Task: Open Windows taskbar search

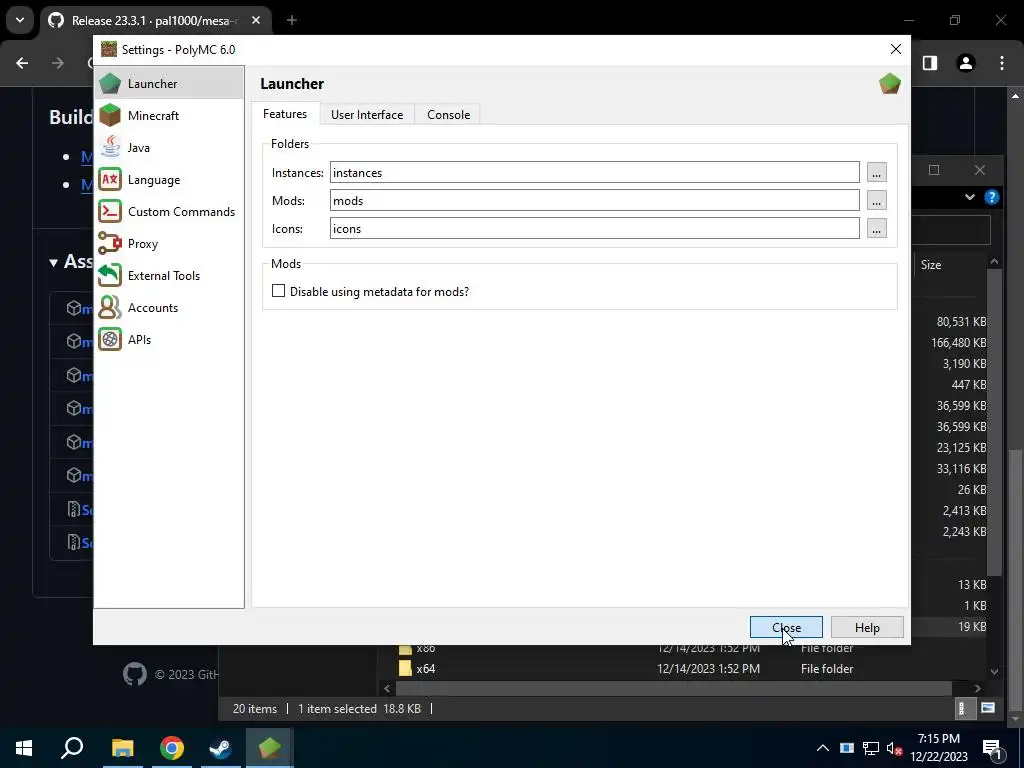Action: (x=72, y=748)
